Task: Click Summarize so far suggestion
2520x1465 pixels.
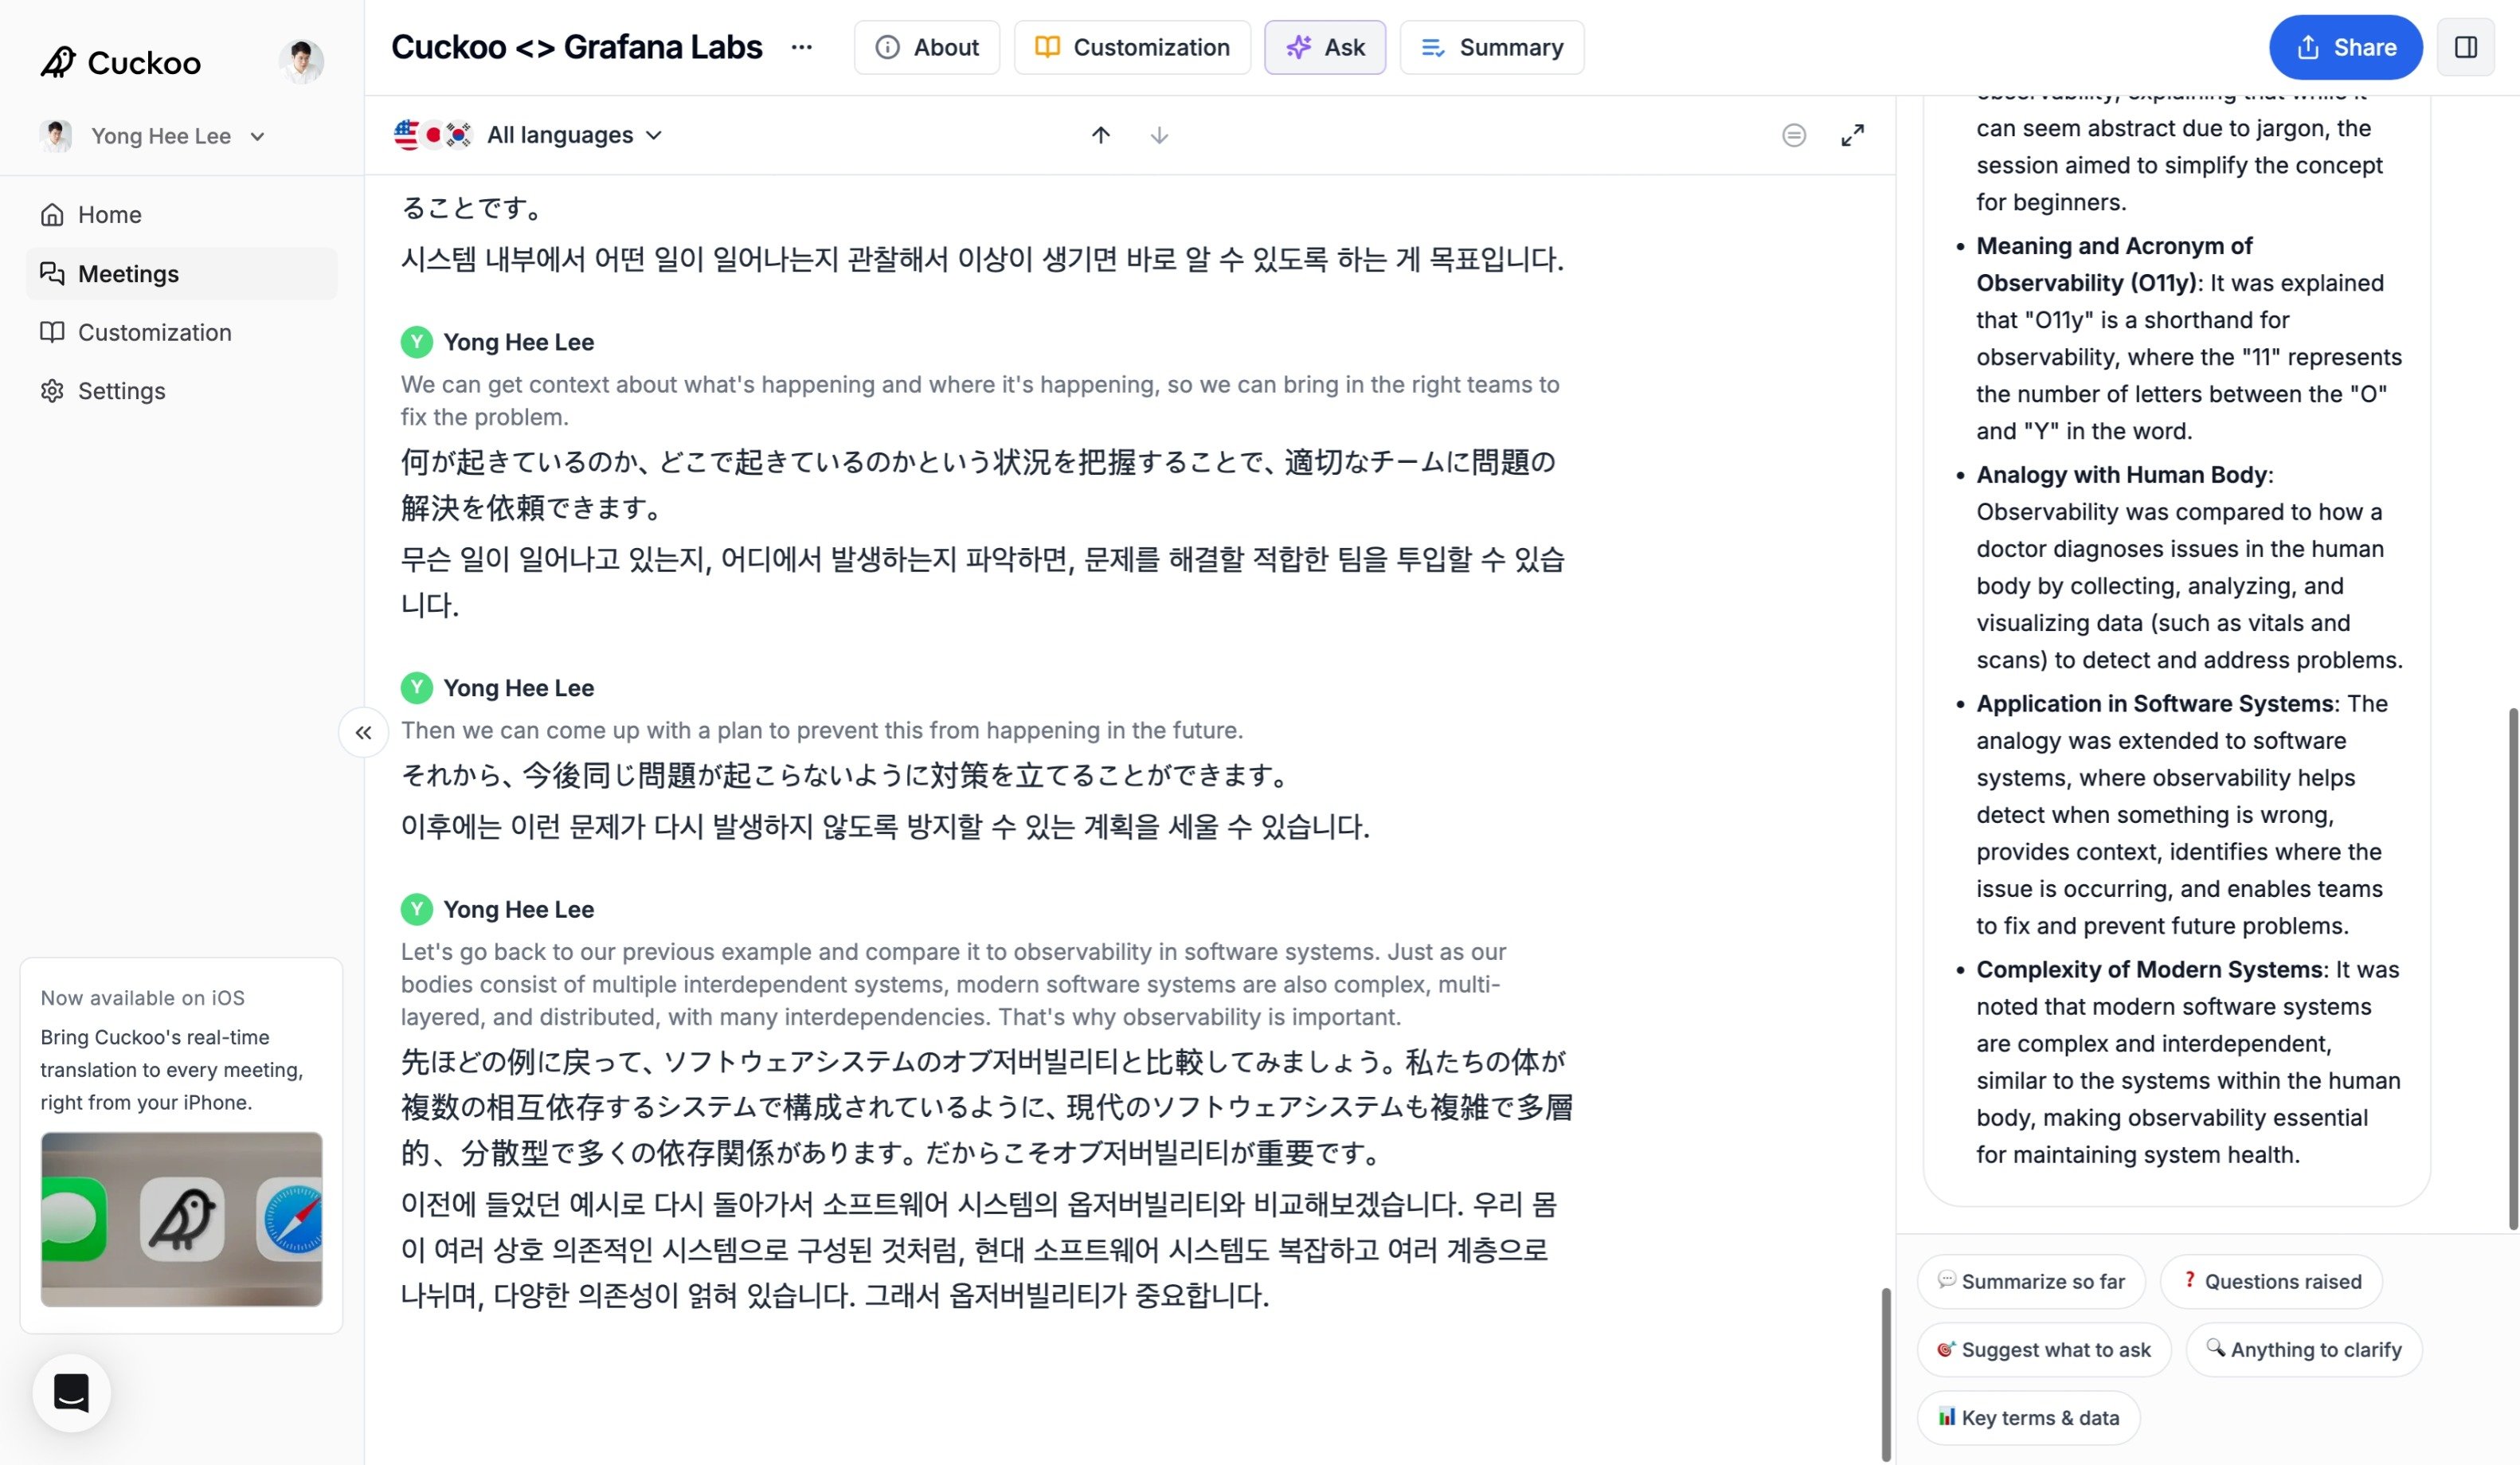Action: pos(2031,1281)
